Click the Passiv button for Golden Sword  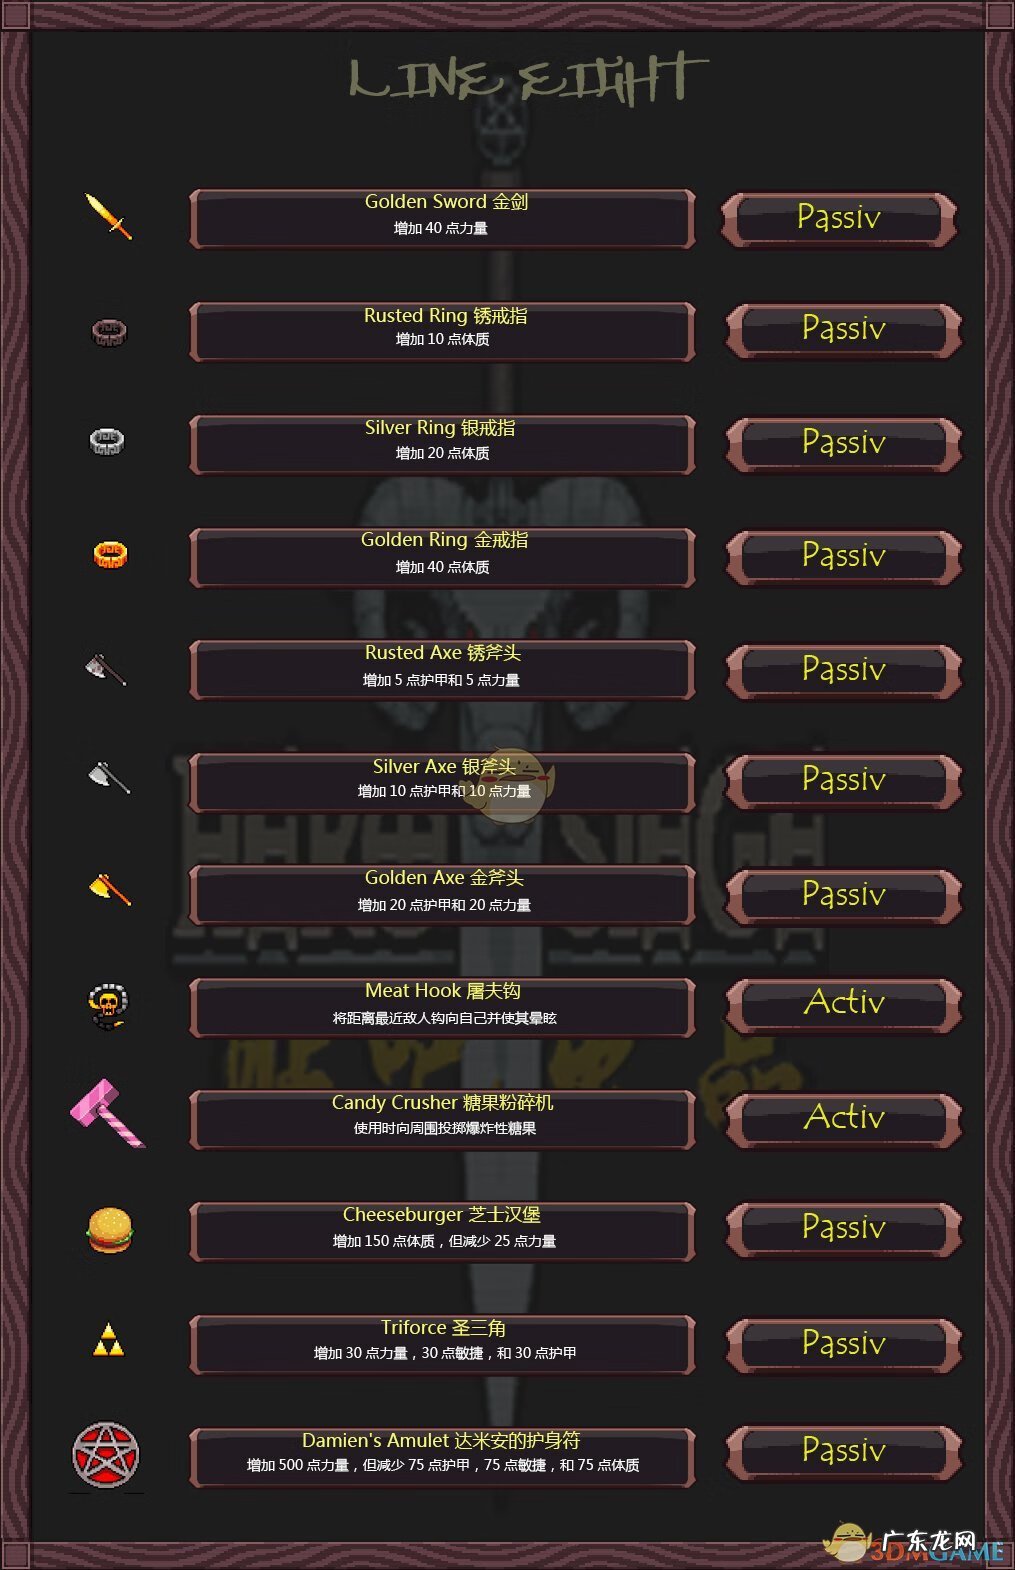[x=839, y=218]
